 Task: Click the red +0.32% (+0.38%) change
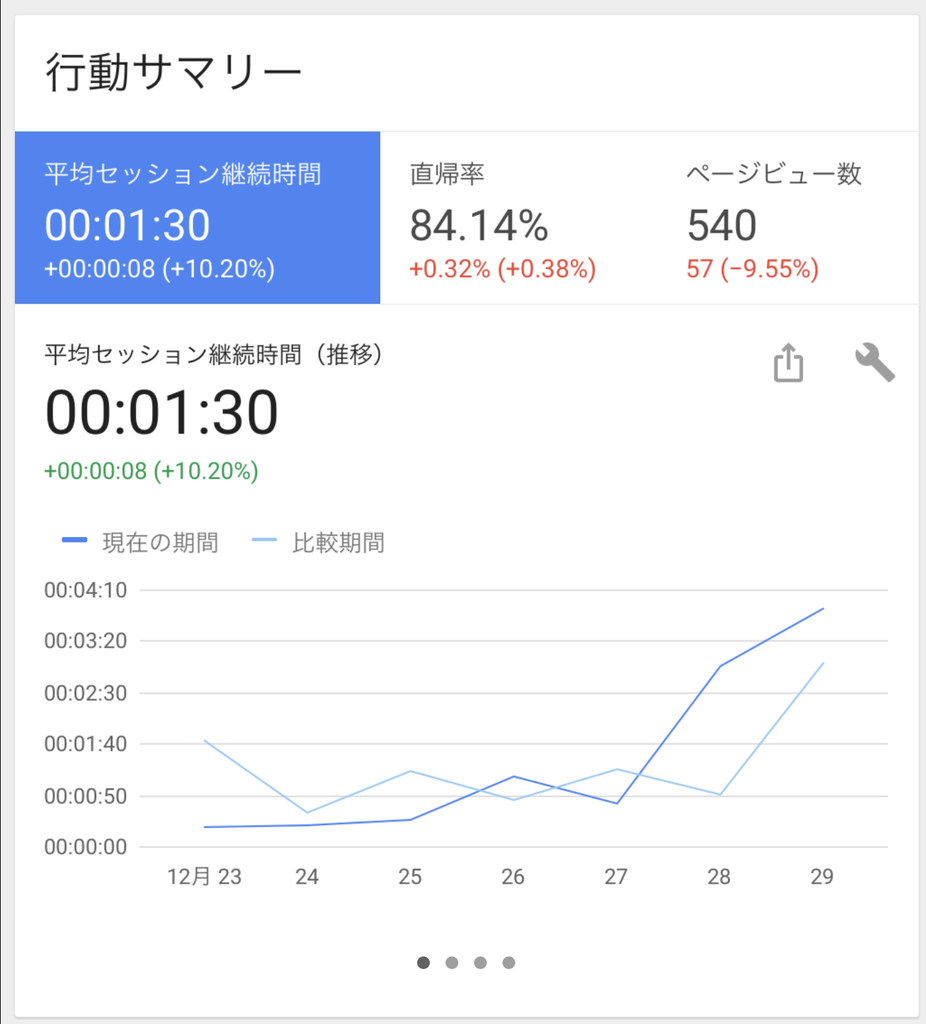[502, 269]
